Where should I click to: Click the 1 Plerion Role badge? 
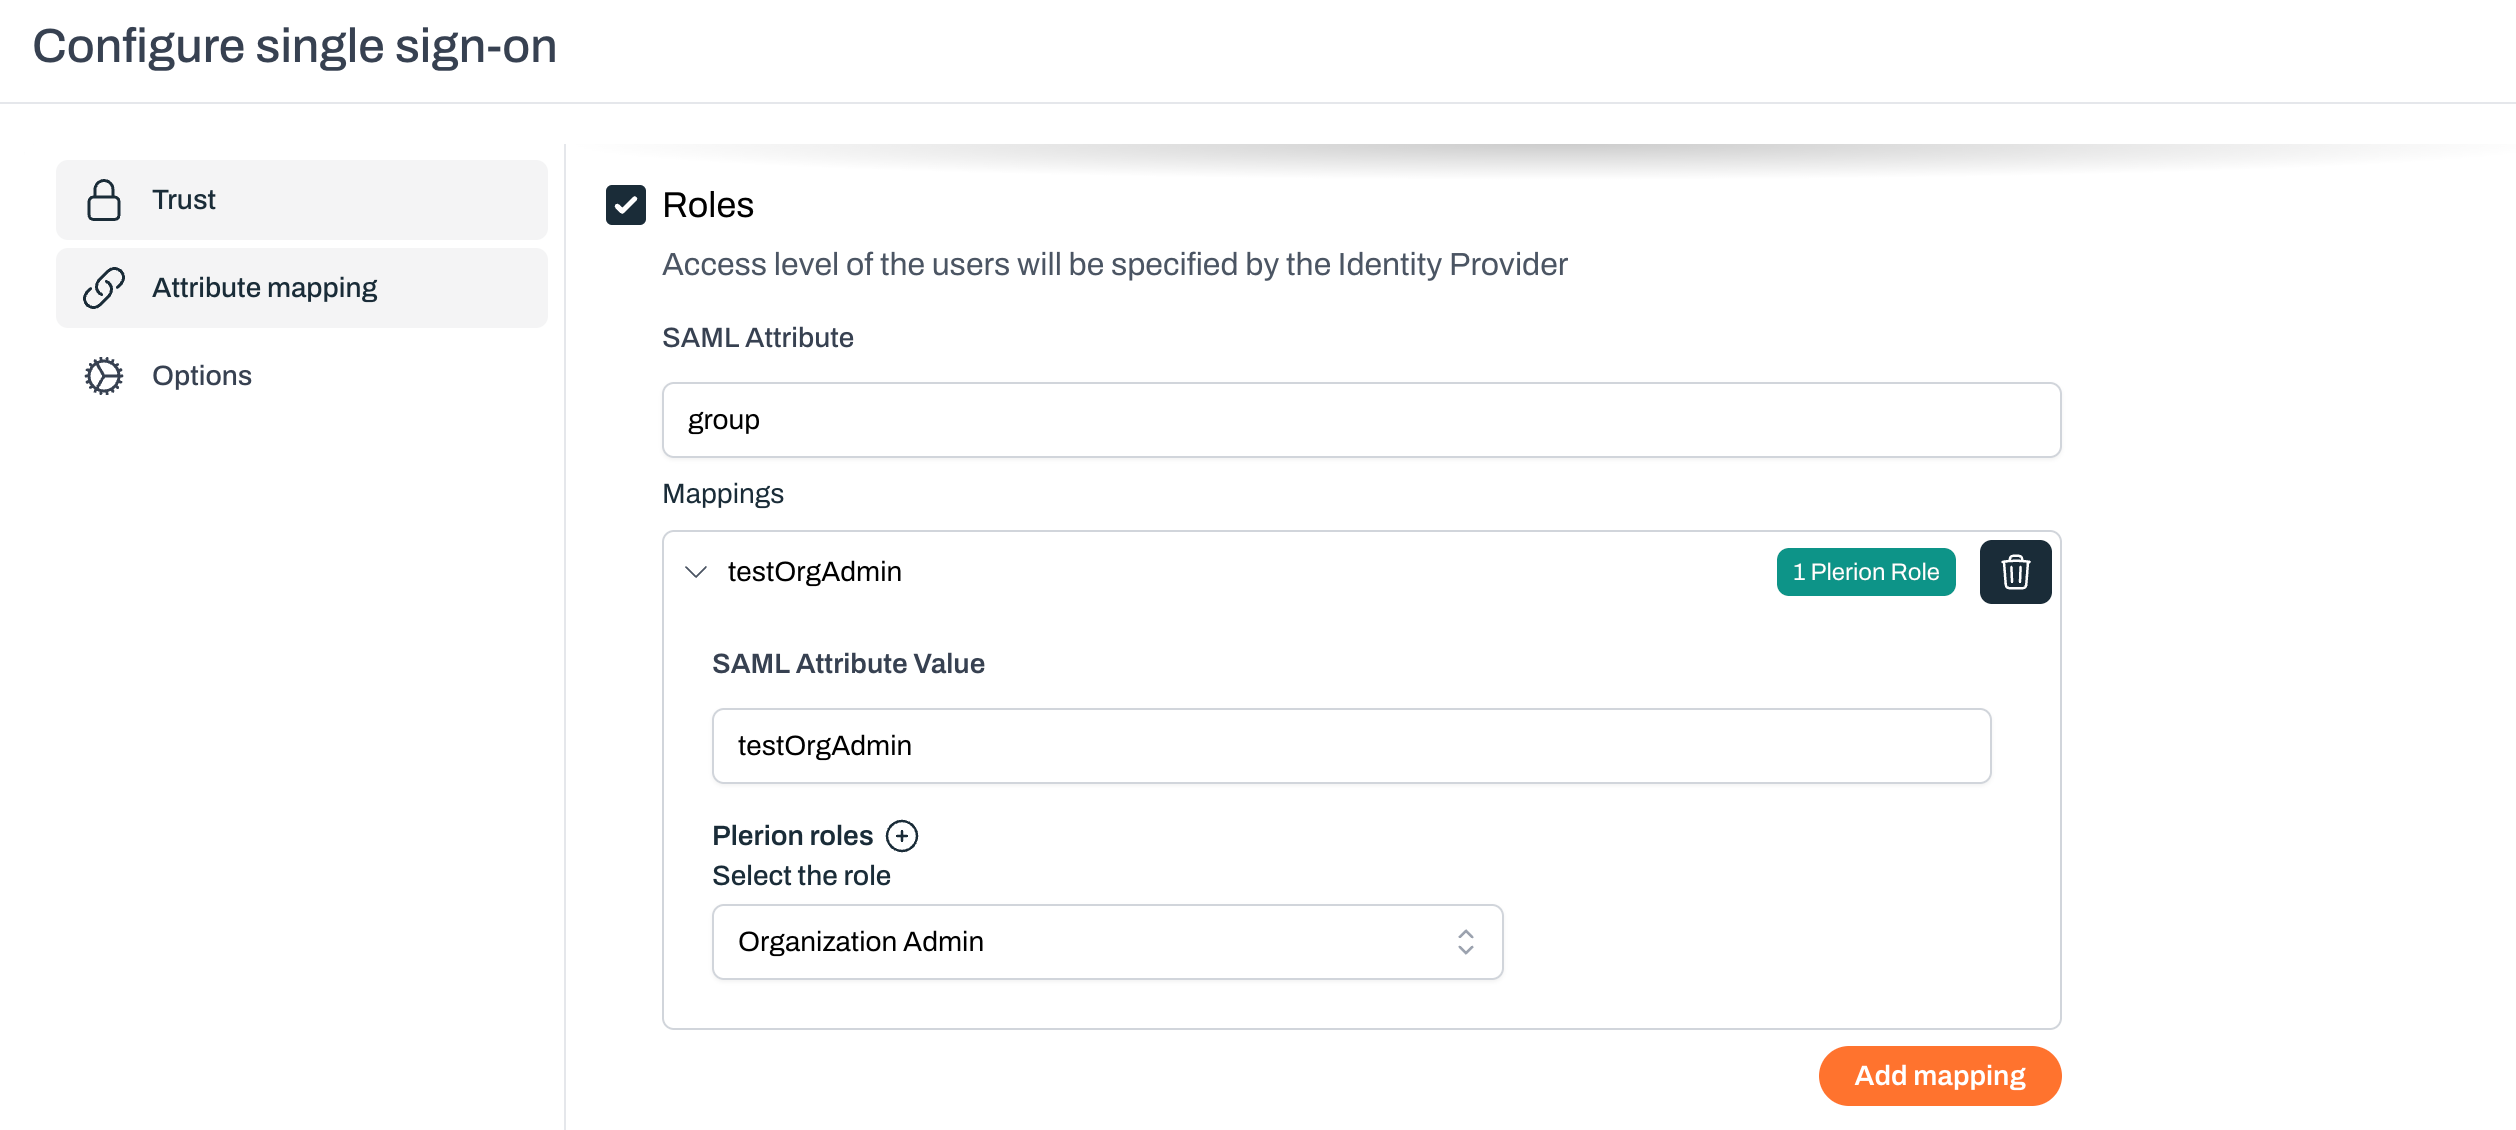coord(1865,572)
